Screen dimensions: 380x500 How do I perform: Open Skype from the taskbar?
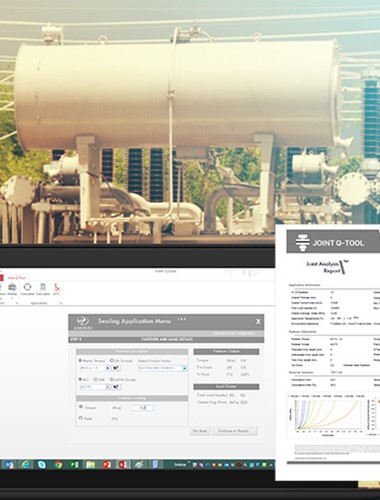point(42,464)
